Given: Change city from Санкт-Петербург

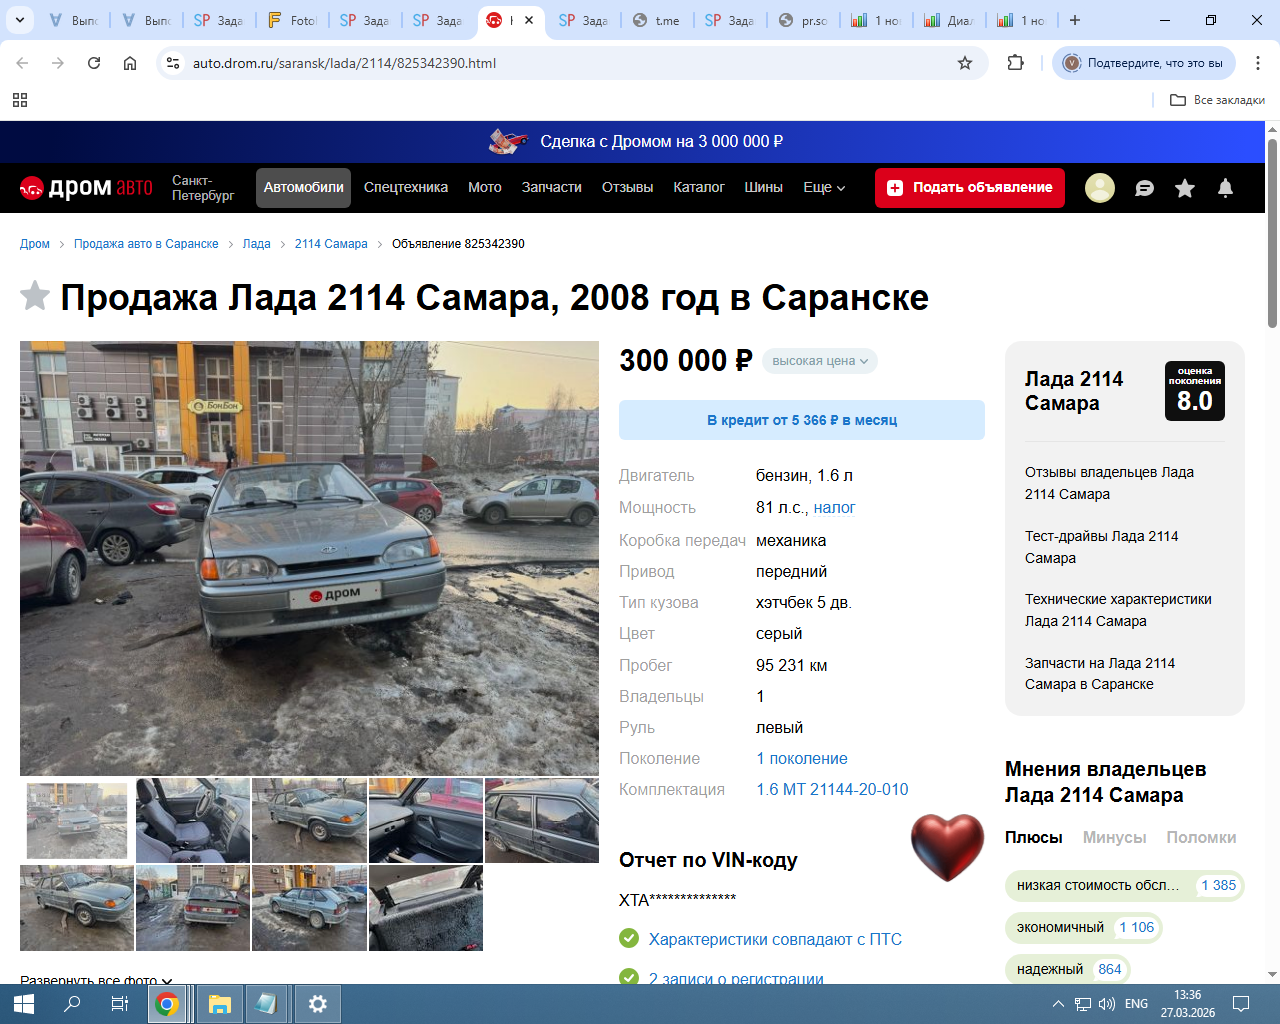Looking at the screenshot, I should pos(203,188).
